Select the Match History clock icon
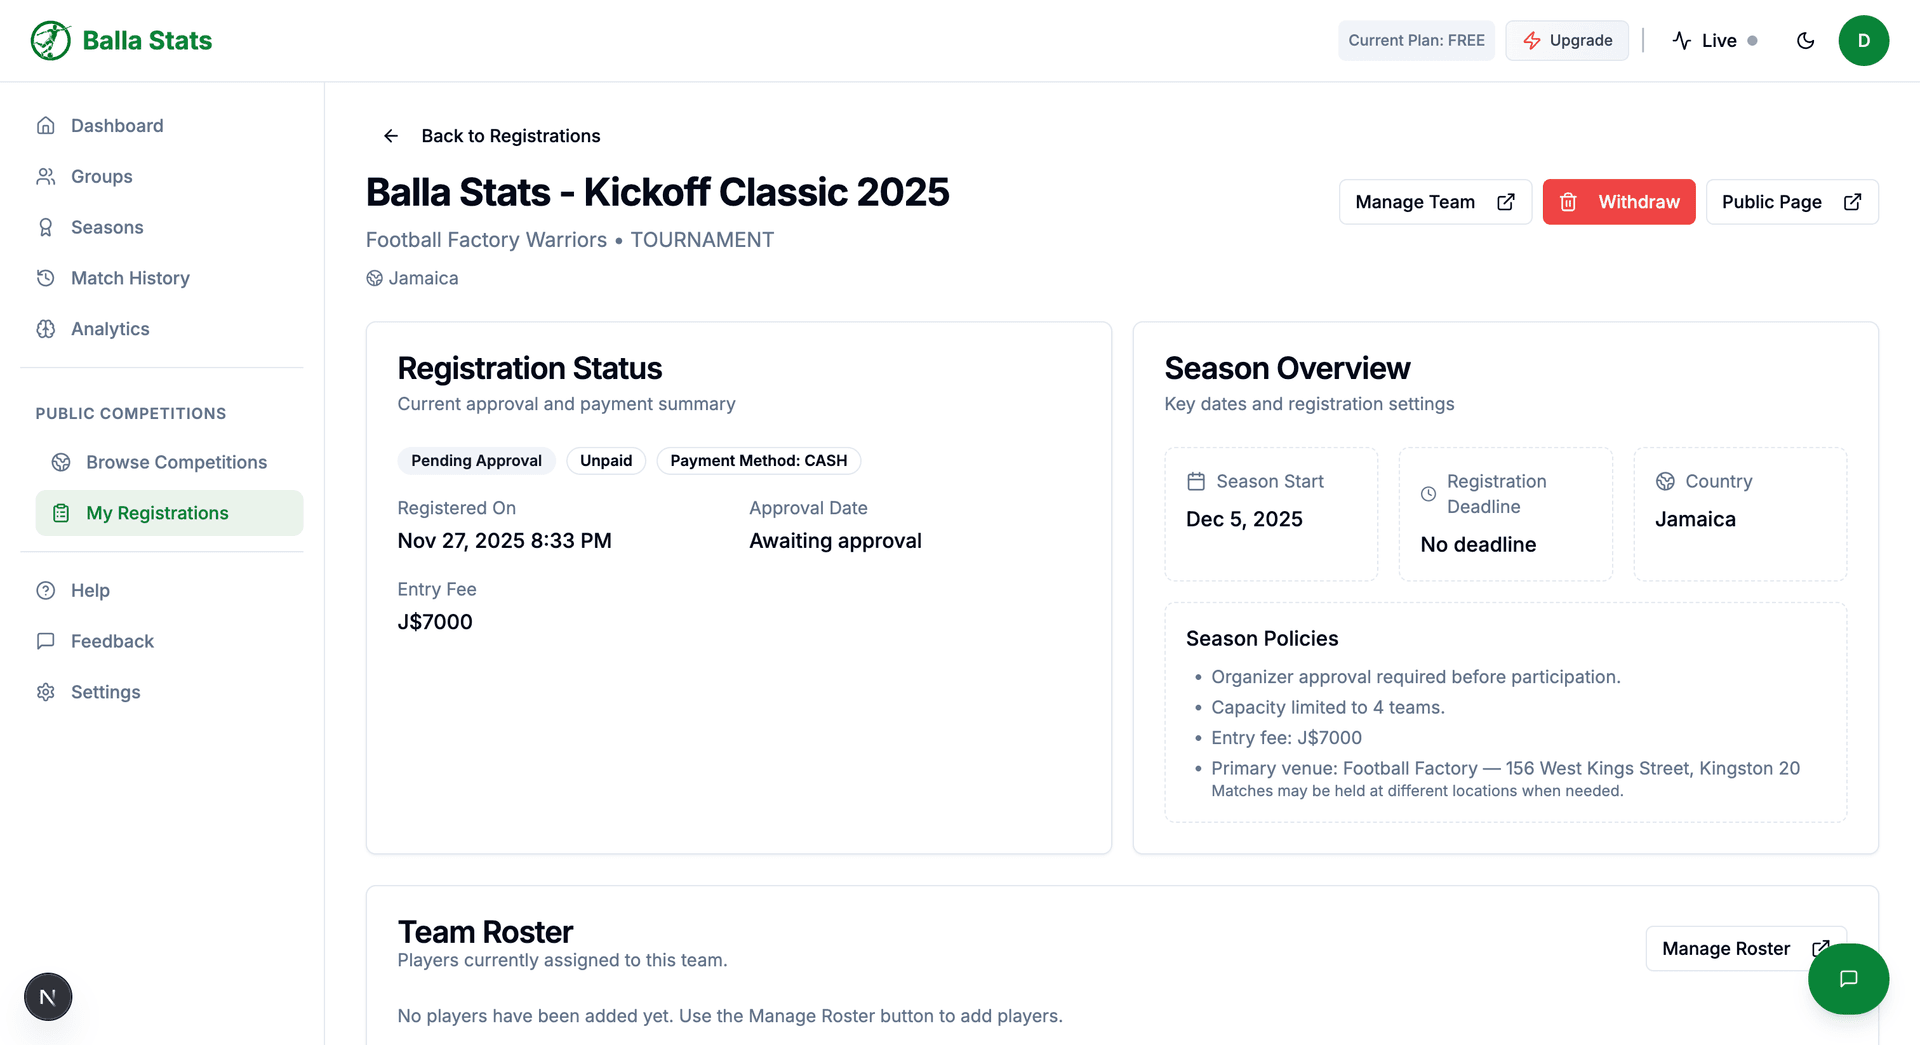This screenshot has height=1045, width=1920. pyautogui.click(x=46, y=278)
